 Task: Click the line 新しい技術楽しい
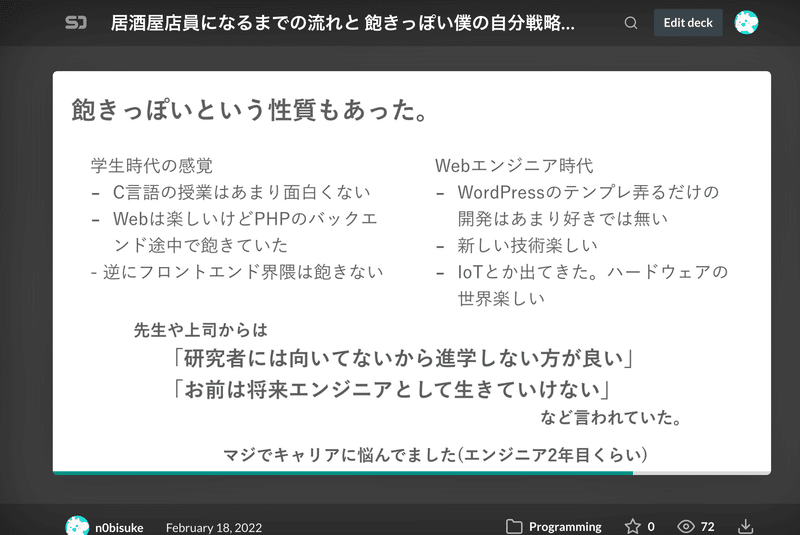527,245
